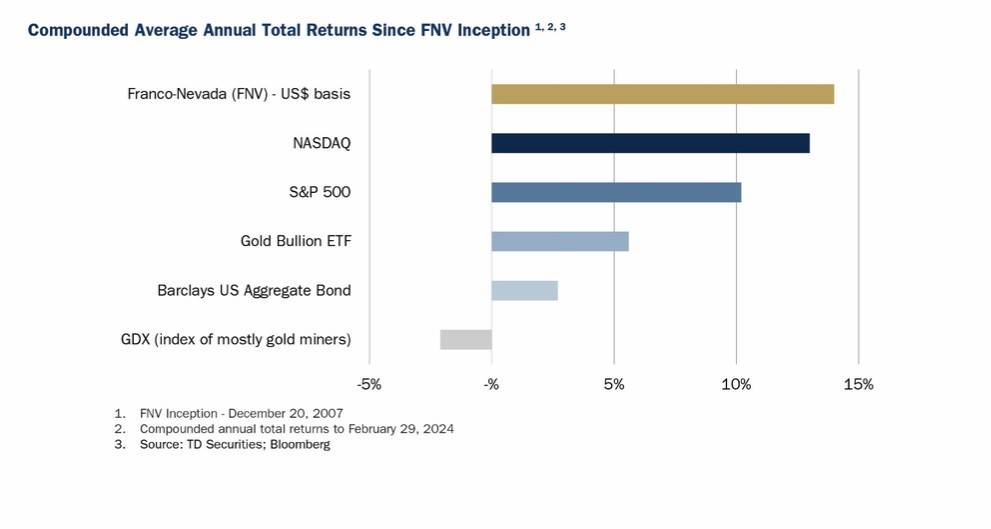Click the -5% axis tick label
The height and width of the screenshot is (529, 991).
369,384
